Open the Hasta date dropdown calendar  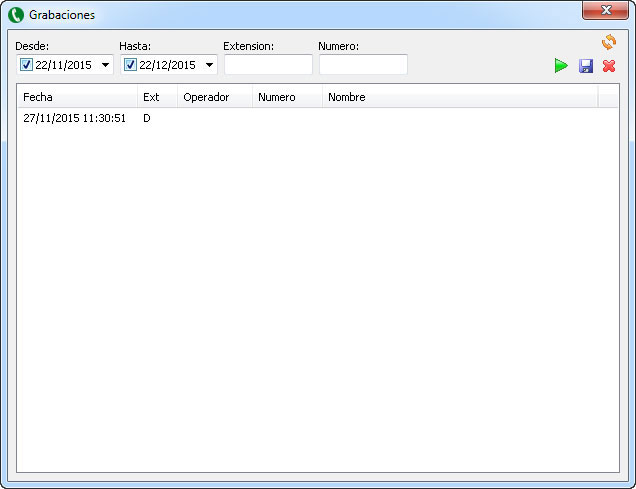pos(209,65)
